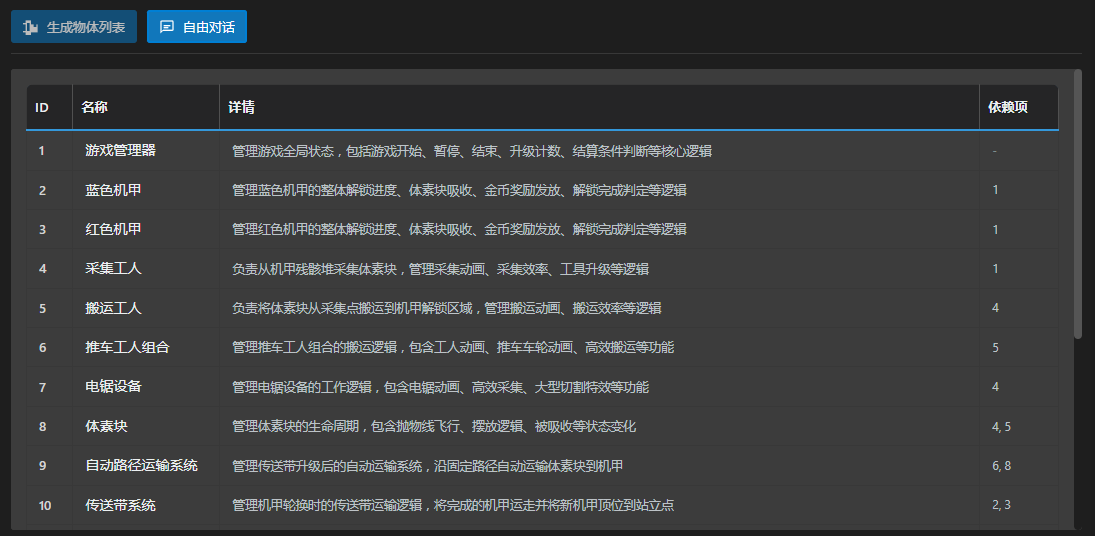Viewport: 1095px width, 536px height.
Task: Click the 管理推车工人组合的搬运逻辑 details text
Action: [453, 347]
